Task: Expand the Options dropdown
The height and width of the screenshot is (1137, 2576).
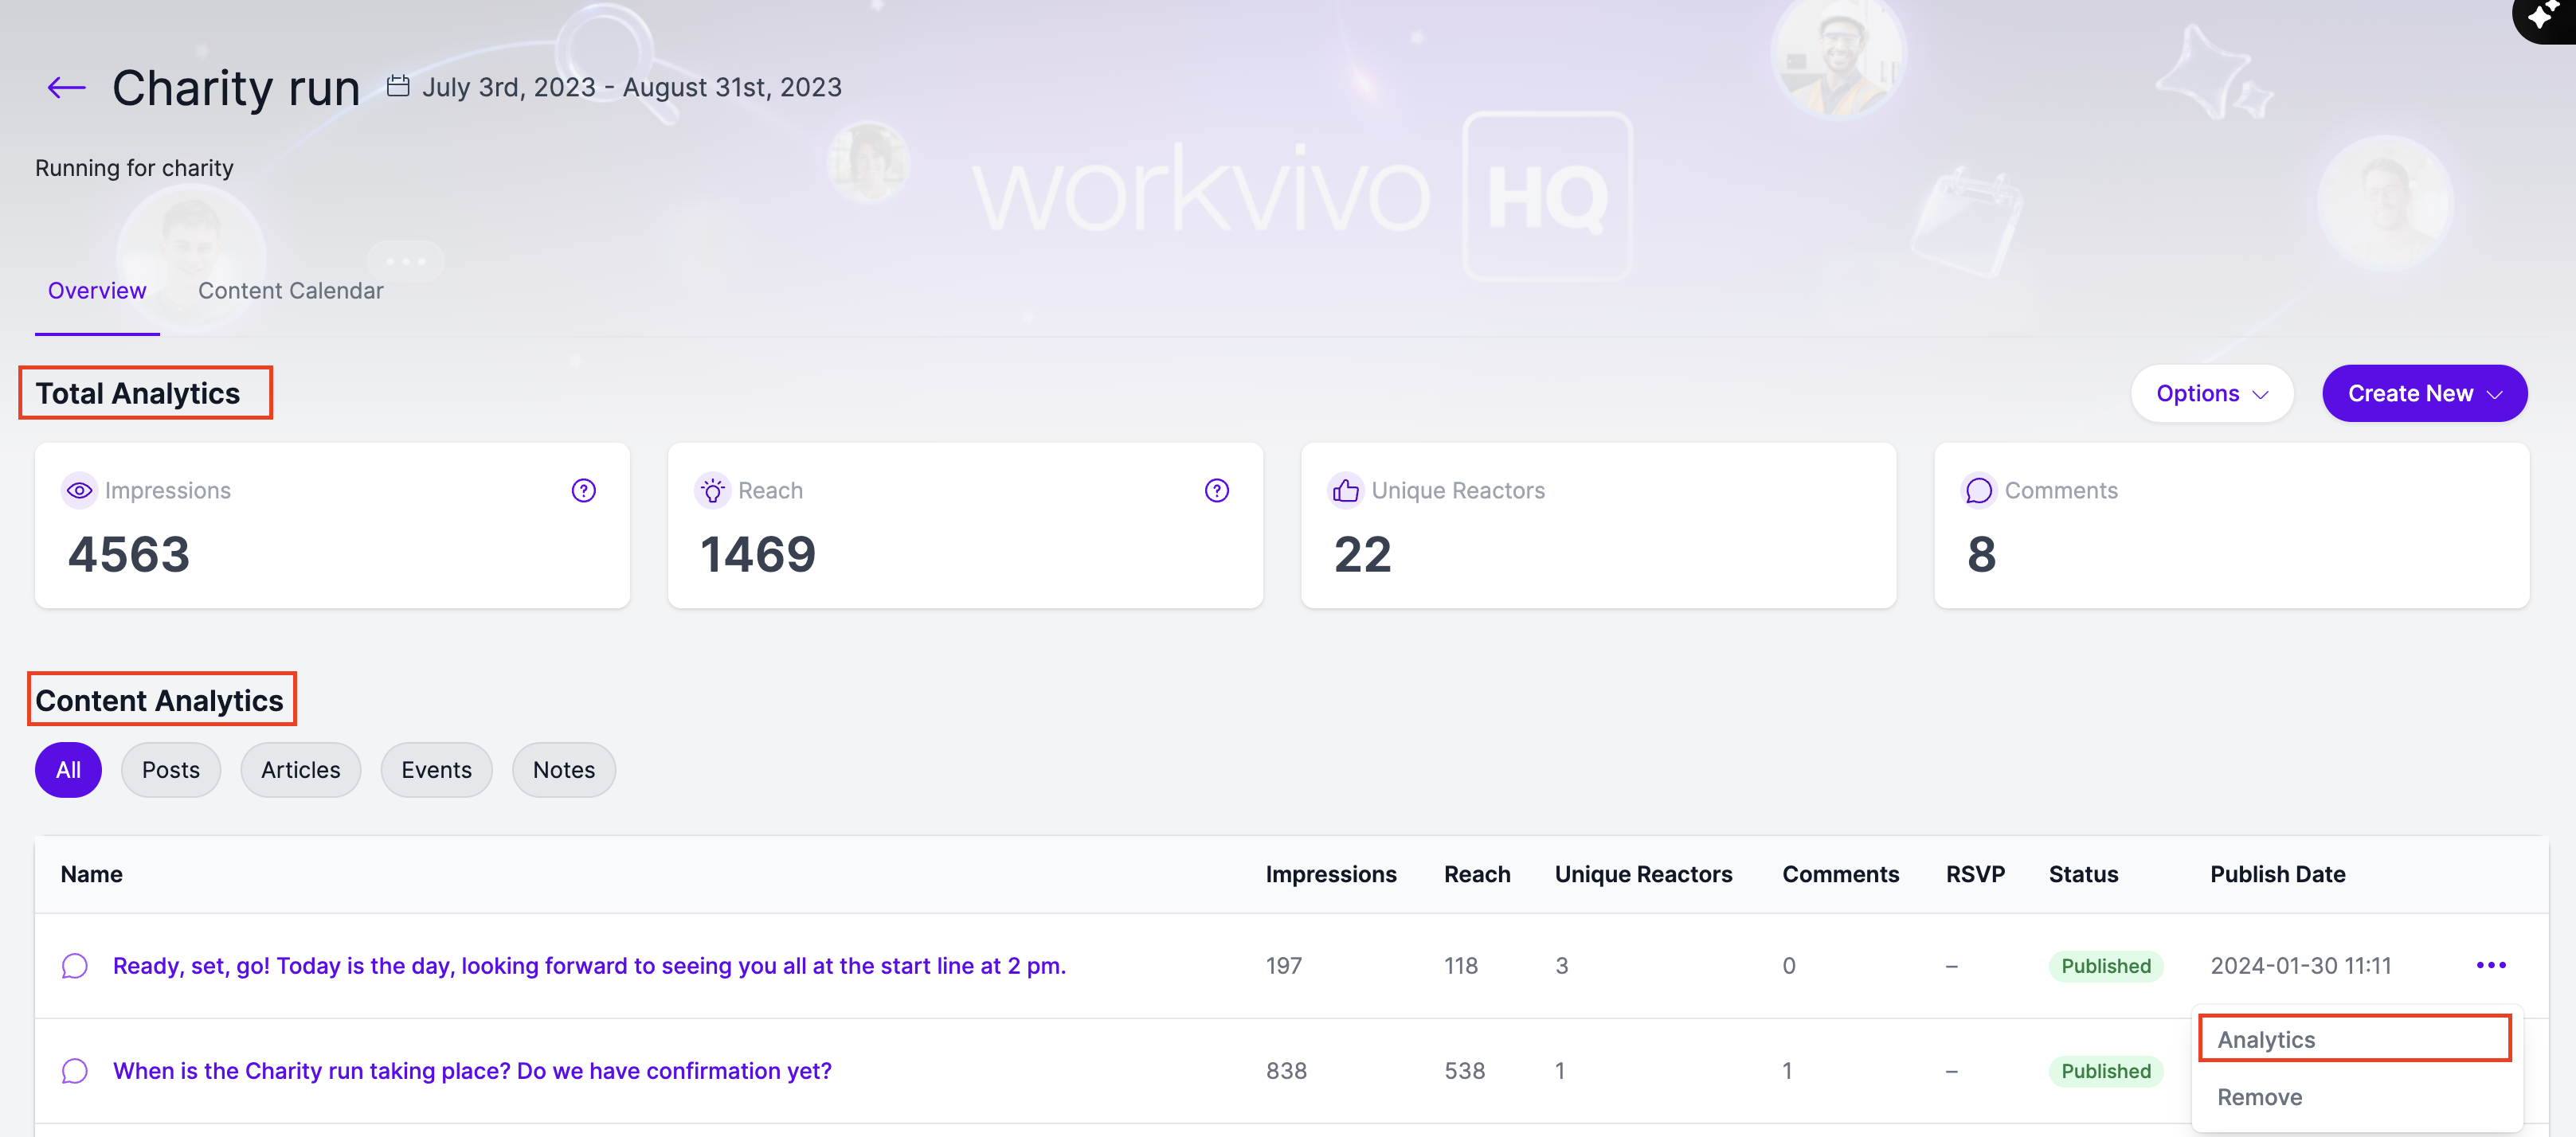Action: [x=2212, y=393]
